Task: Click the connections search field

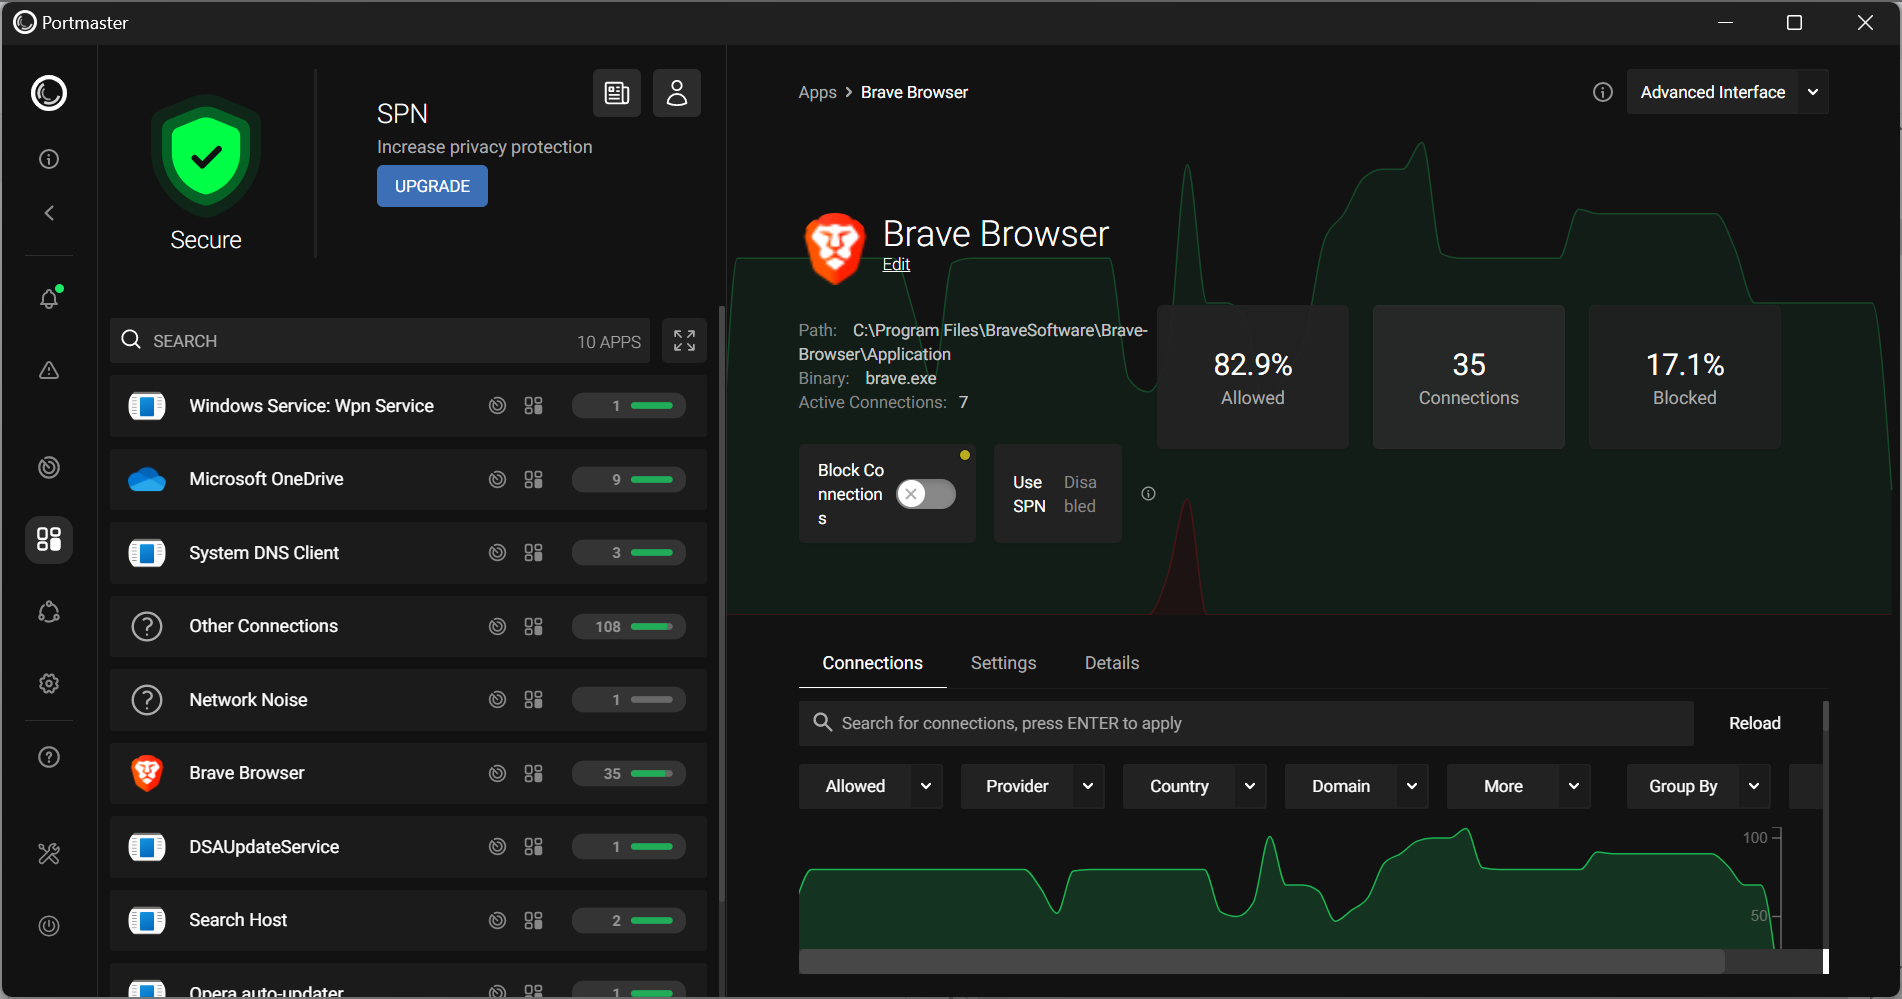Action: [x=1246, y=723]
